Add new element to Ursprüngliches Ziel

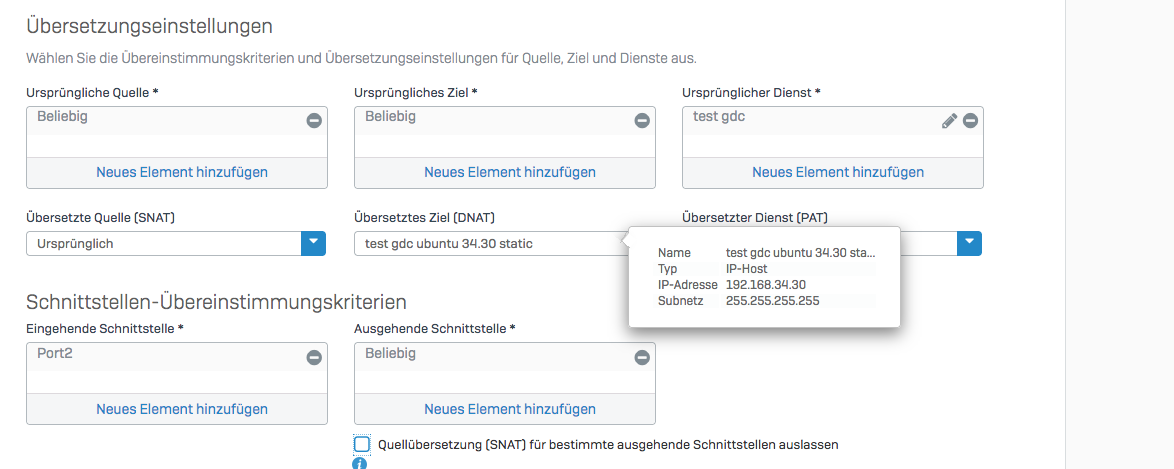click(510, 172)
